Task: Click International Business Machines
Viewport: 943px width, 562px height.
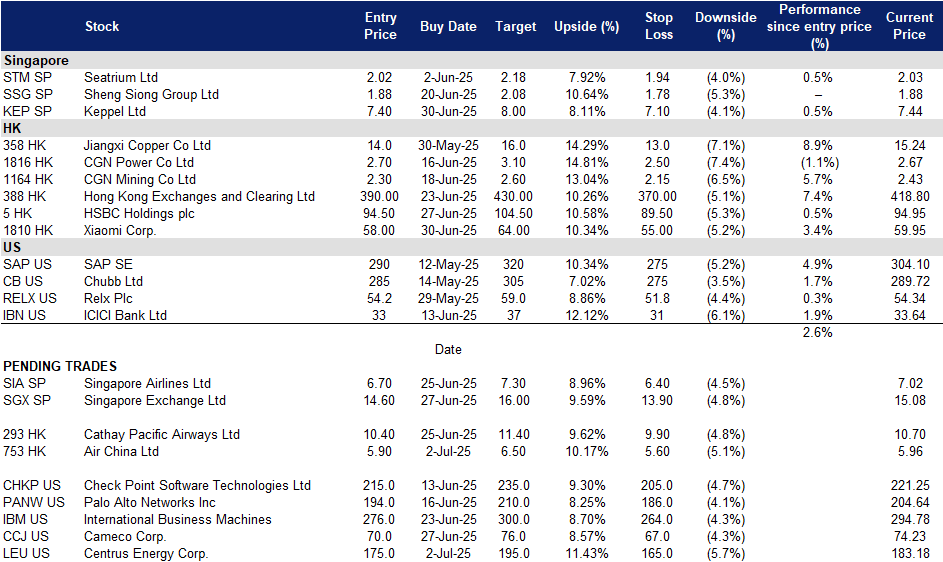Action: coord(178,519)
